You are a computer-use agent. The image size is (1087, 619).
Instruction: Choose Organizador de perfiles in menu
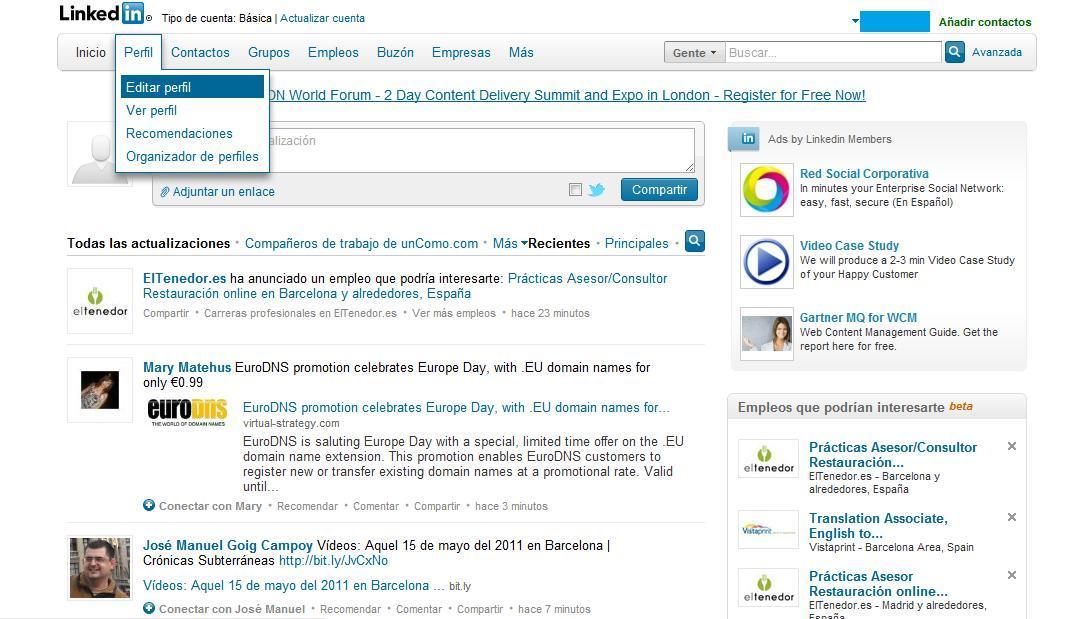pos(192,156)
